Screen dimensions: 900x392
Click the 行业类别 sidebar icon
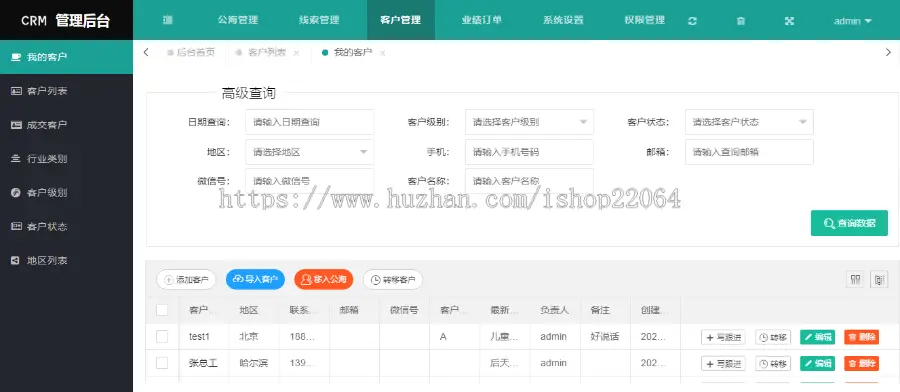16,158
